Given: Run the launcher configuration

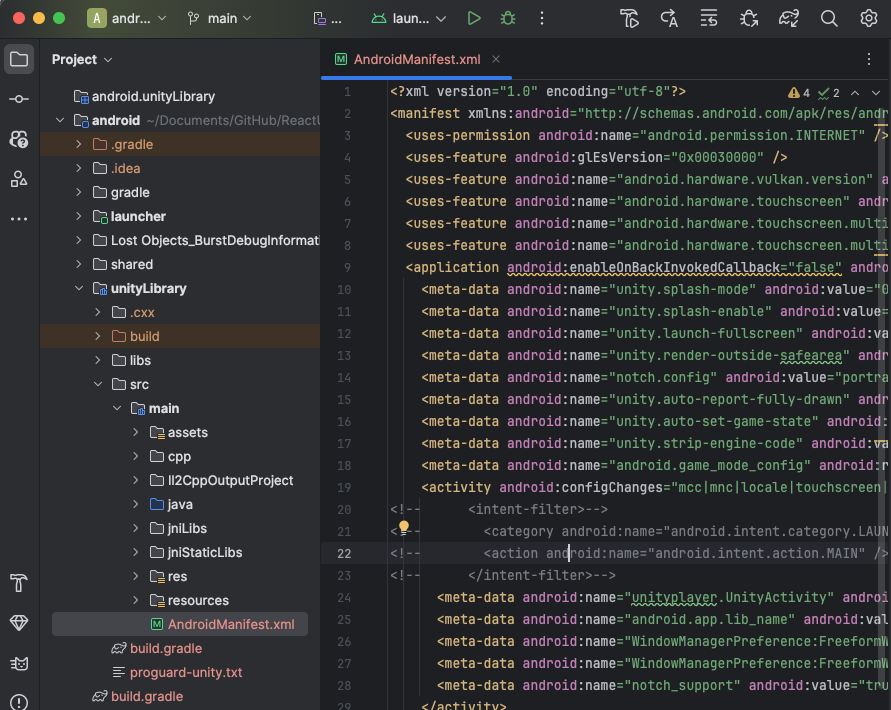Looking at the screenshot, I should [x=474, y=18].
